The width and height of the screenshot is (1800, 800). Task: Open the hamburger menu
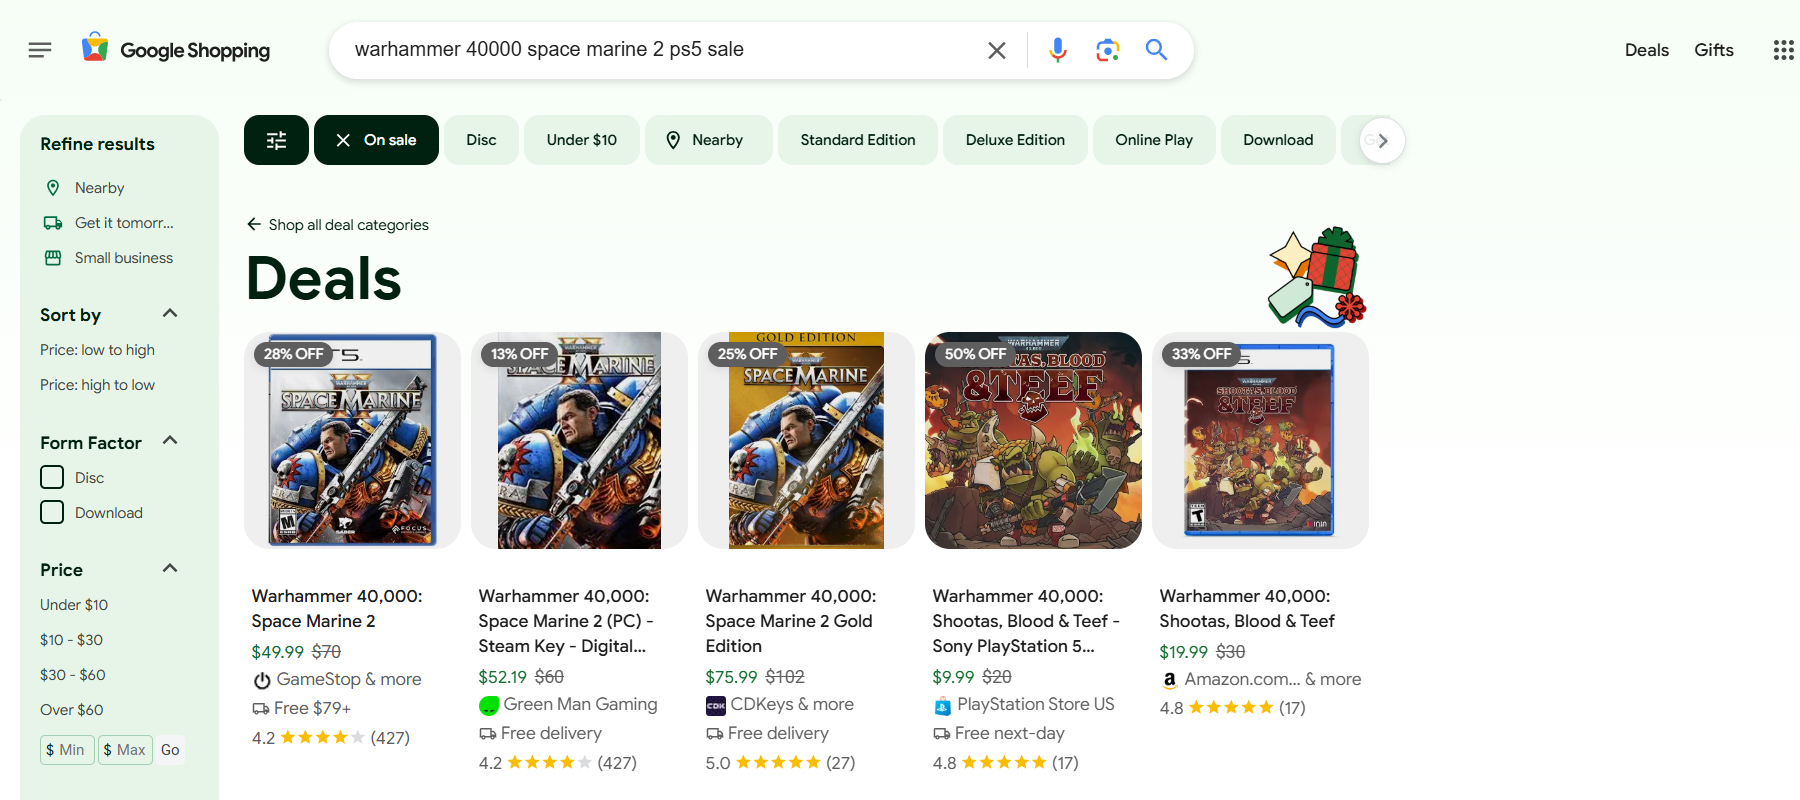pos(39,49)
